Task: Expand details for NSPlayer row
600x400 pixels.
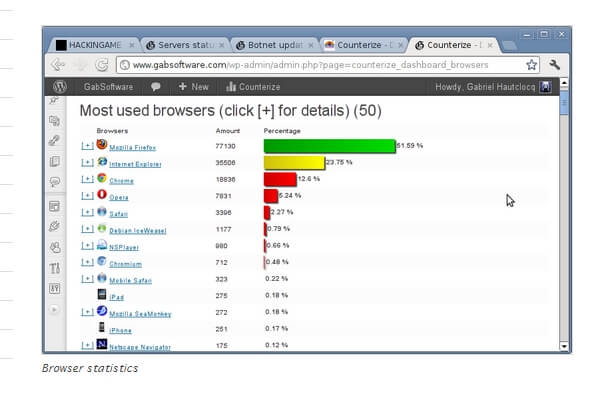Action: [x=87, y=246]
